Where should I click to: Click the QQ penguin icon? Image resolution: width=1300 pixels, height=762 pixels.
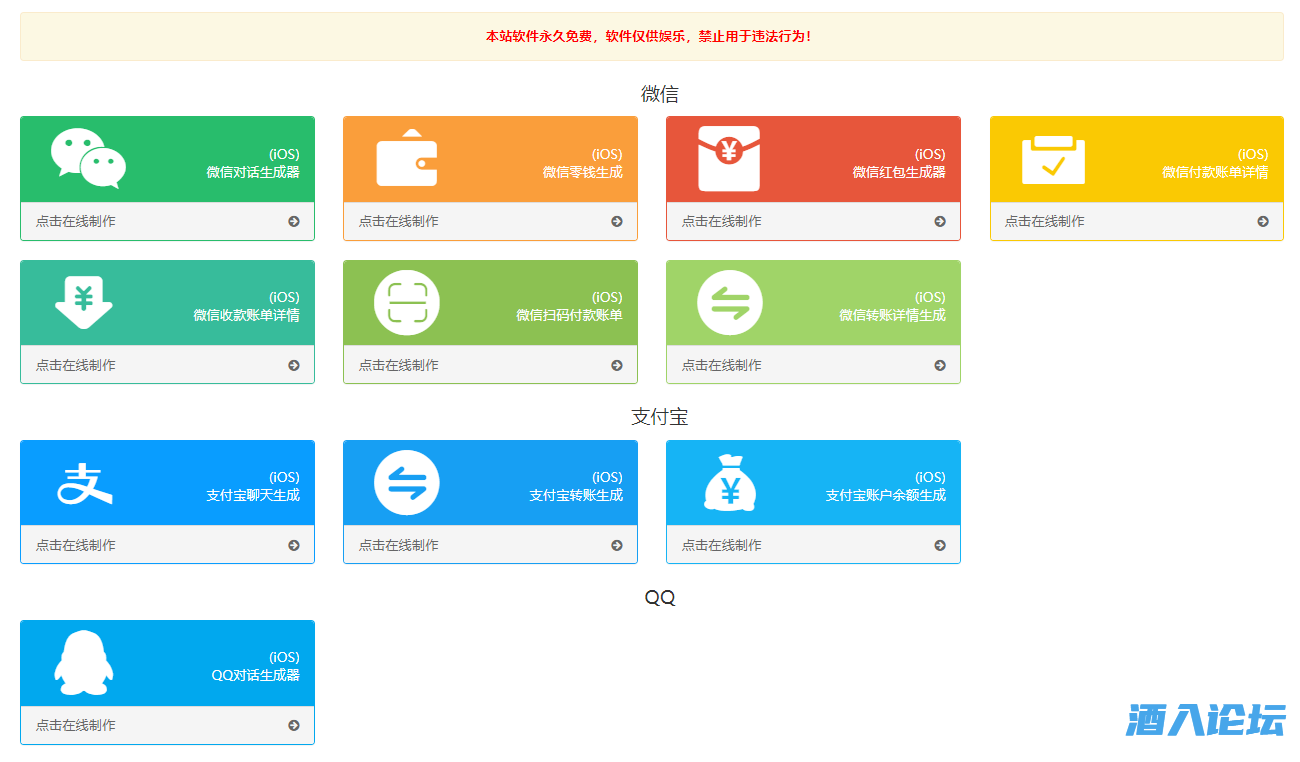coord(84,663)
